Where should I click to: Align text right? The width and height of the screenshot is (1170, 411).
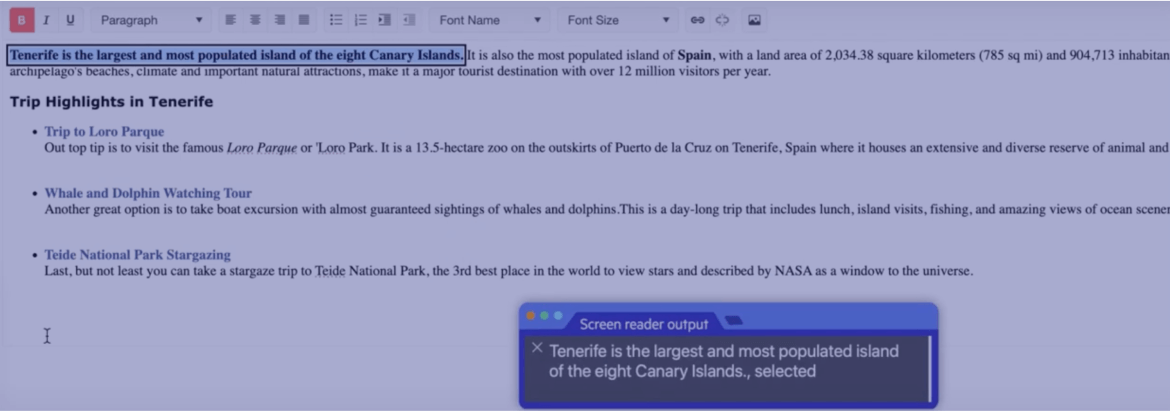pyautogui.click(x=280, y=20)
